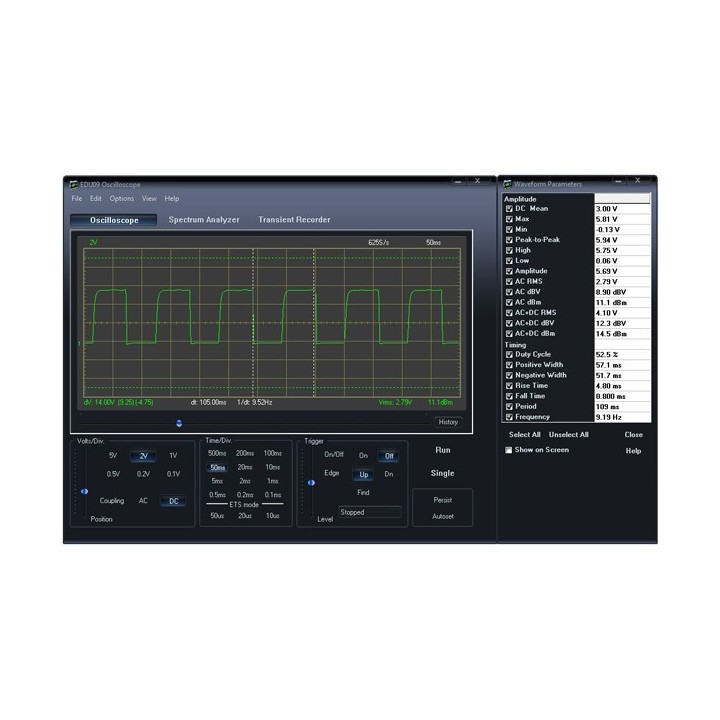Screen dimensions: 720x720
Task: Uncheck the Peak-to-Peak checkbox
Action: (x=509, y=240)
